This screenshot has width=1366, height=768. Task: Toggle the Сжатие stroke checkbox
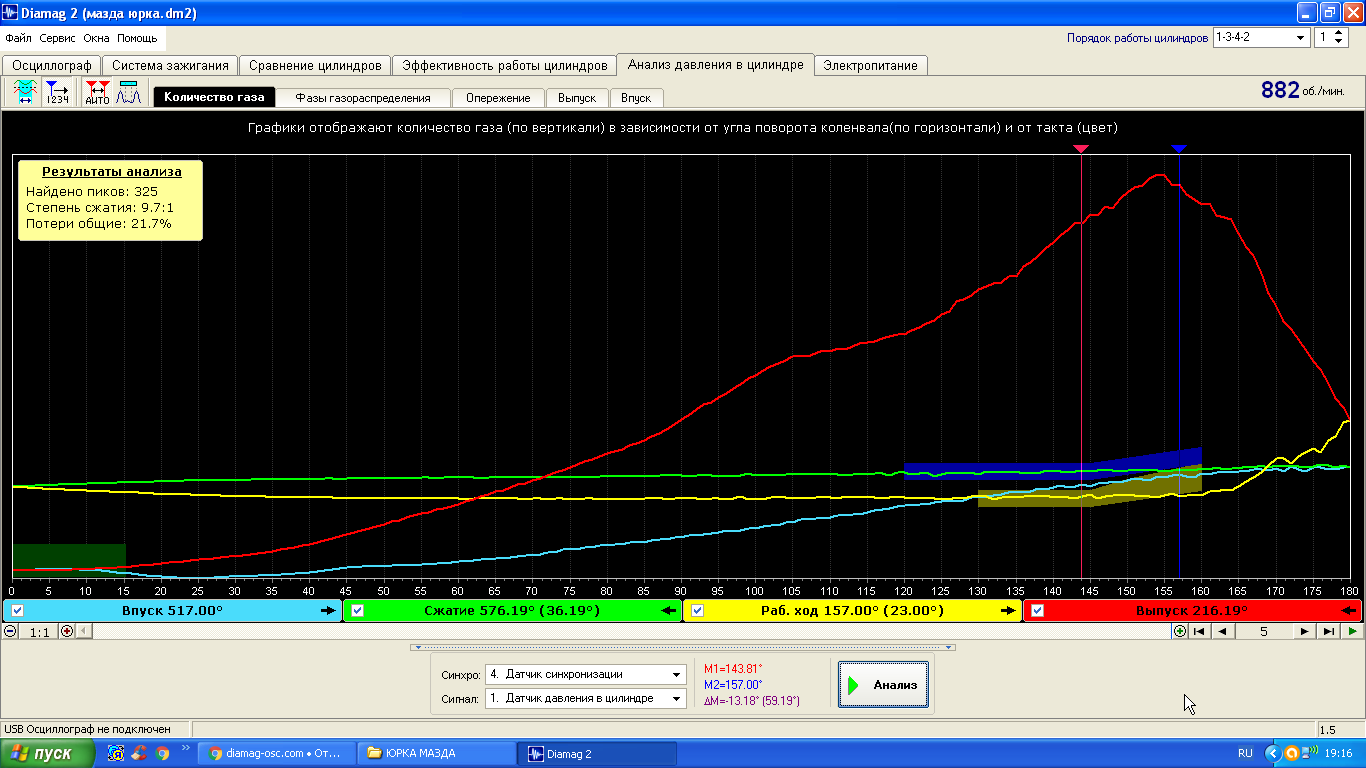click(x=358, y=610)
